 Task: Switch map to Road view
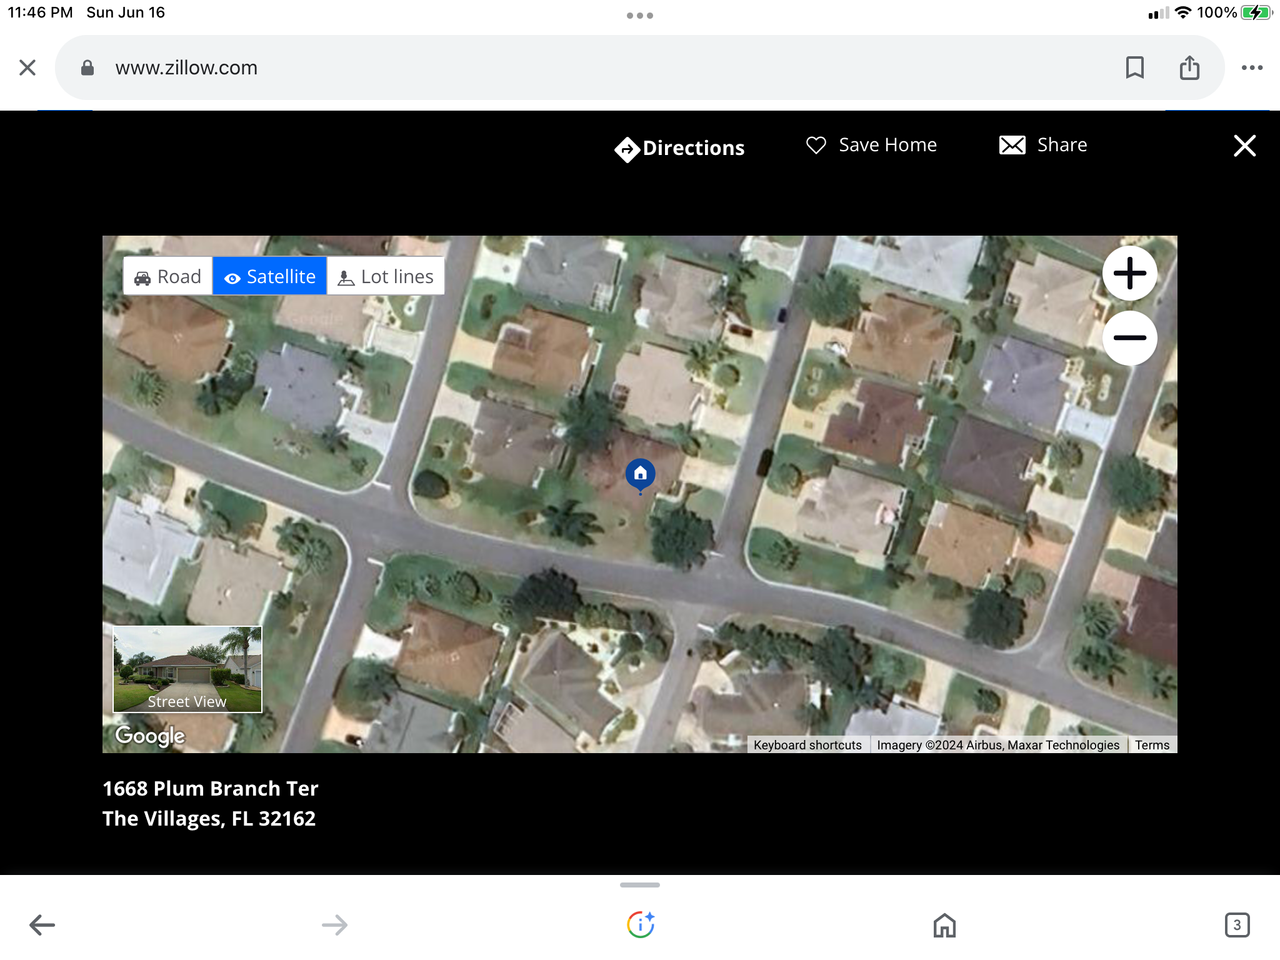tap(168, 277)
